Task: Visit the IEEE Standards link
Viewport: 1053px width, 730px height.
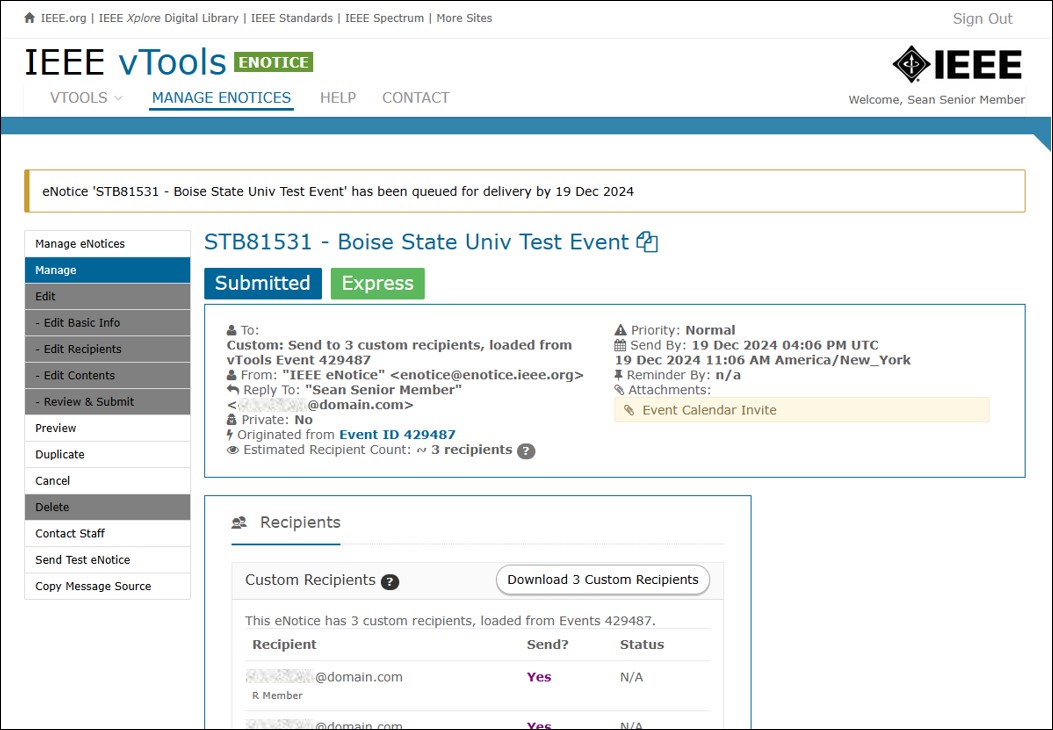Action: coord(291,18)
